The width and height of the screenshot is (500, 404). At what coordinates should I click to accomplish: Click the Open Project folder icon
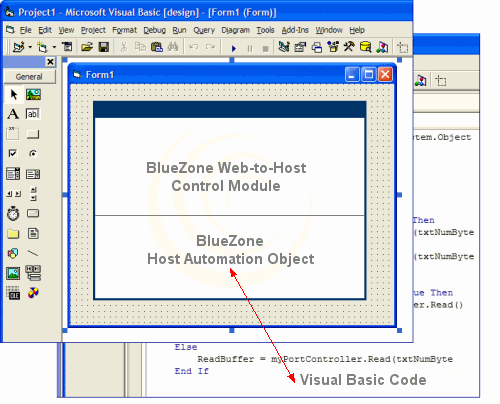[x=87, y=47]
